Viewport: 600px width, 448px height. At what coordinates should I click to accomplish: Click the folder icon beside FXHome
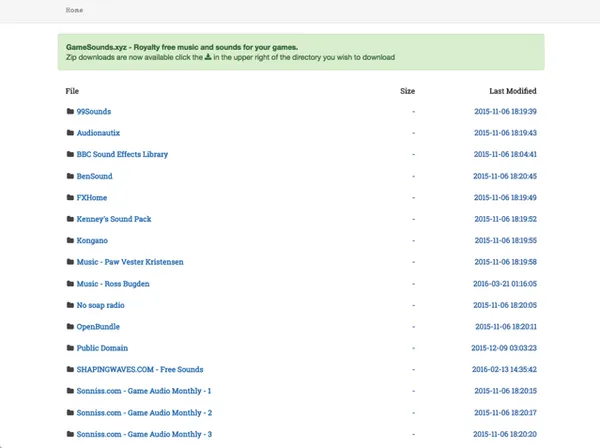coord(70,198)
